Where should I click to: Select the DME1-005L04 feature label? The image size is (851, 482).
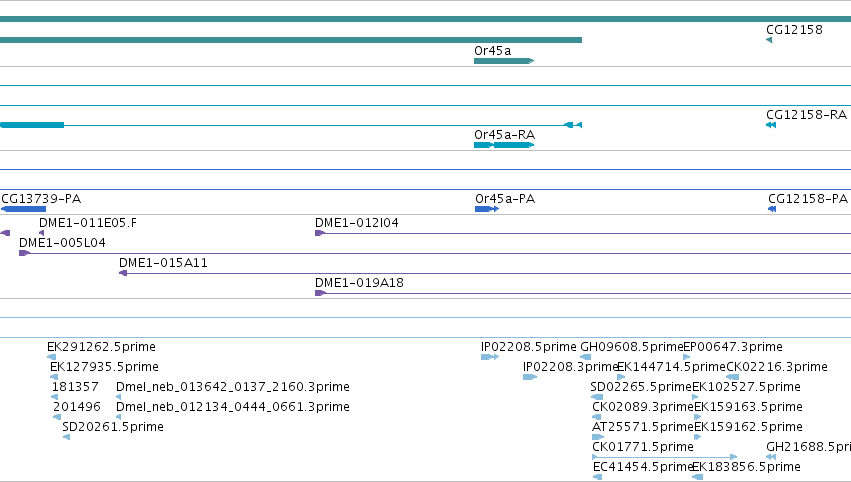click(x=62, y=243)
